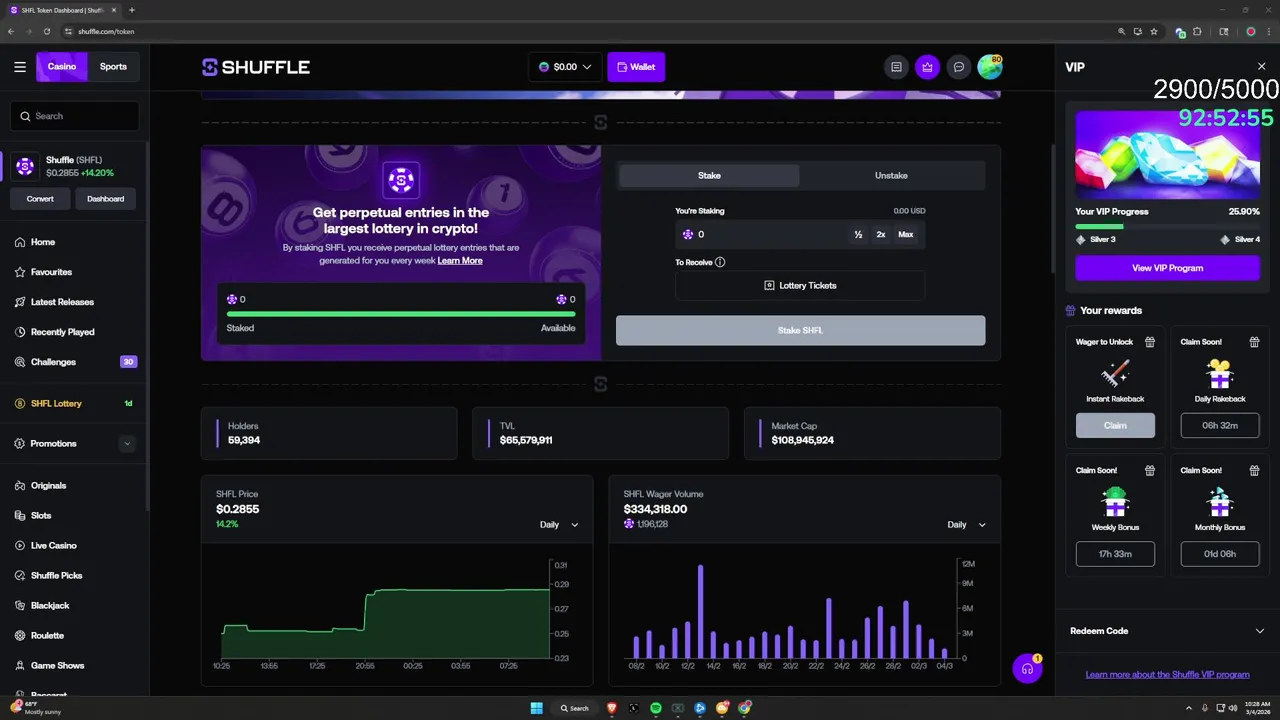This screenshot has width=1280, height=720.
Task: Click the Convert button
Action: 40,199
